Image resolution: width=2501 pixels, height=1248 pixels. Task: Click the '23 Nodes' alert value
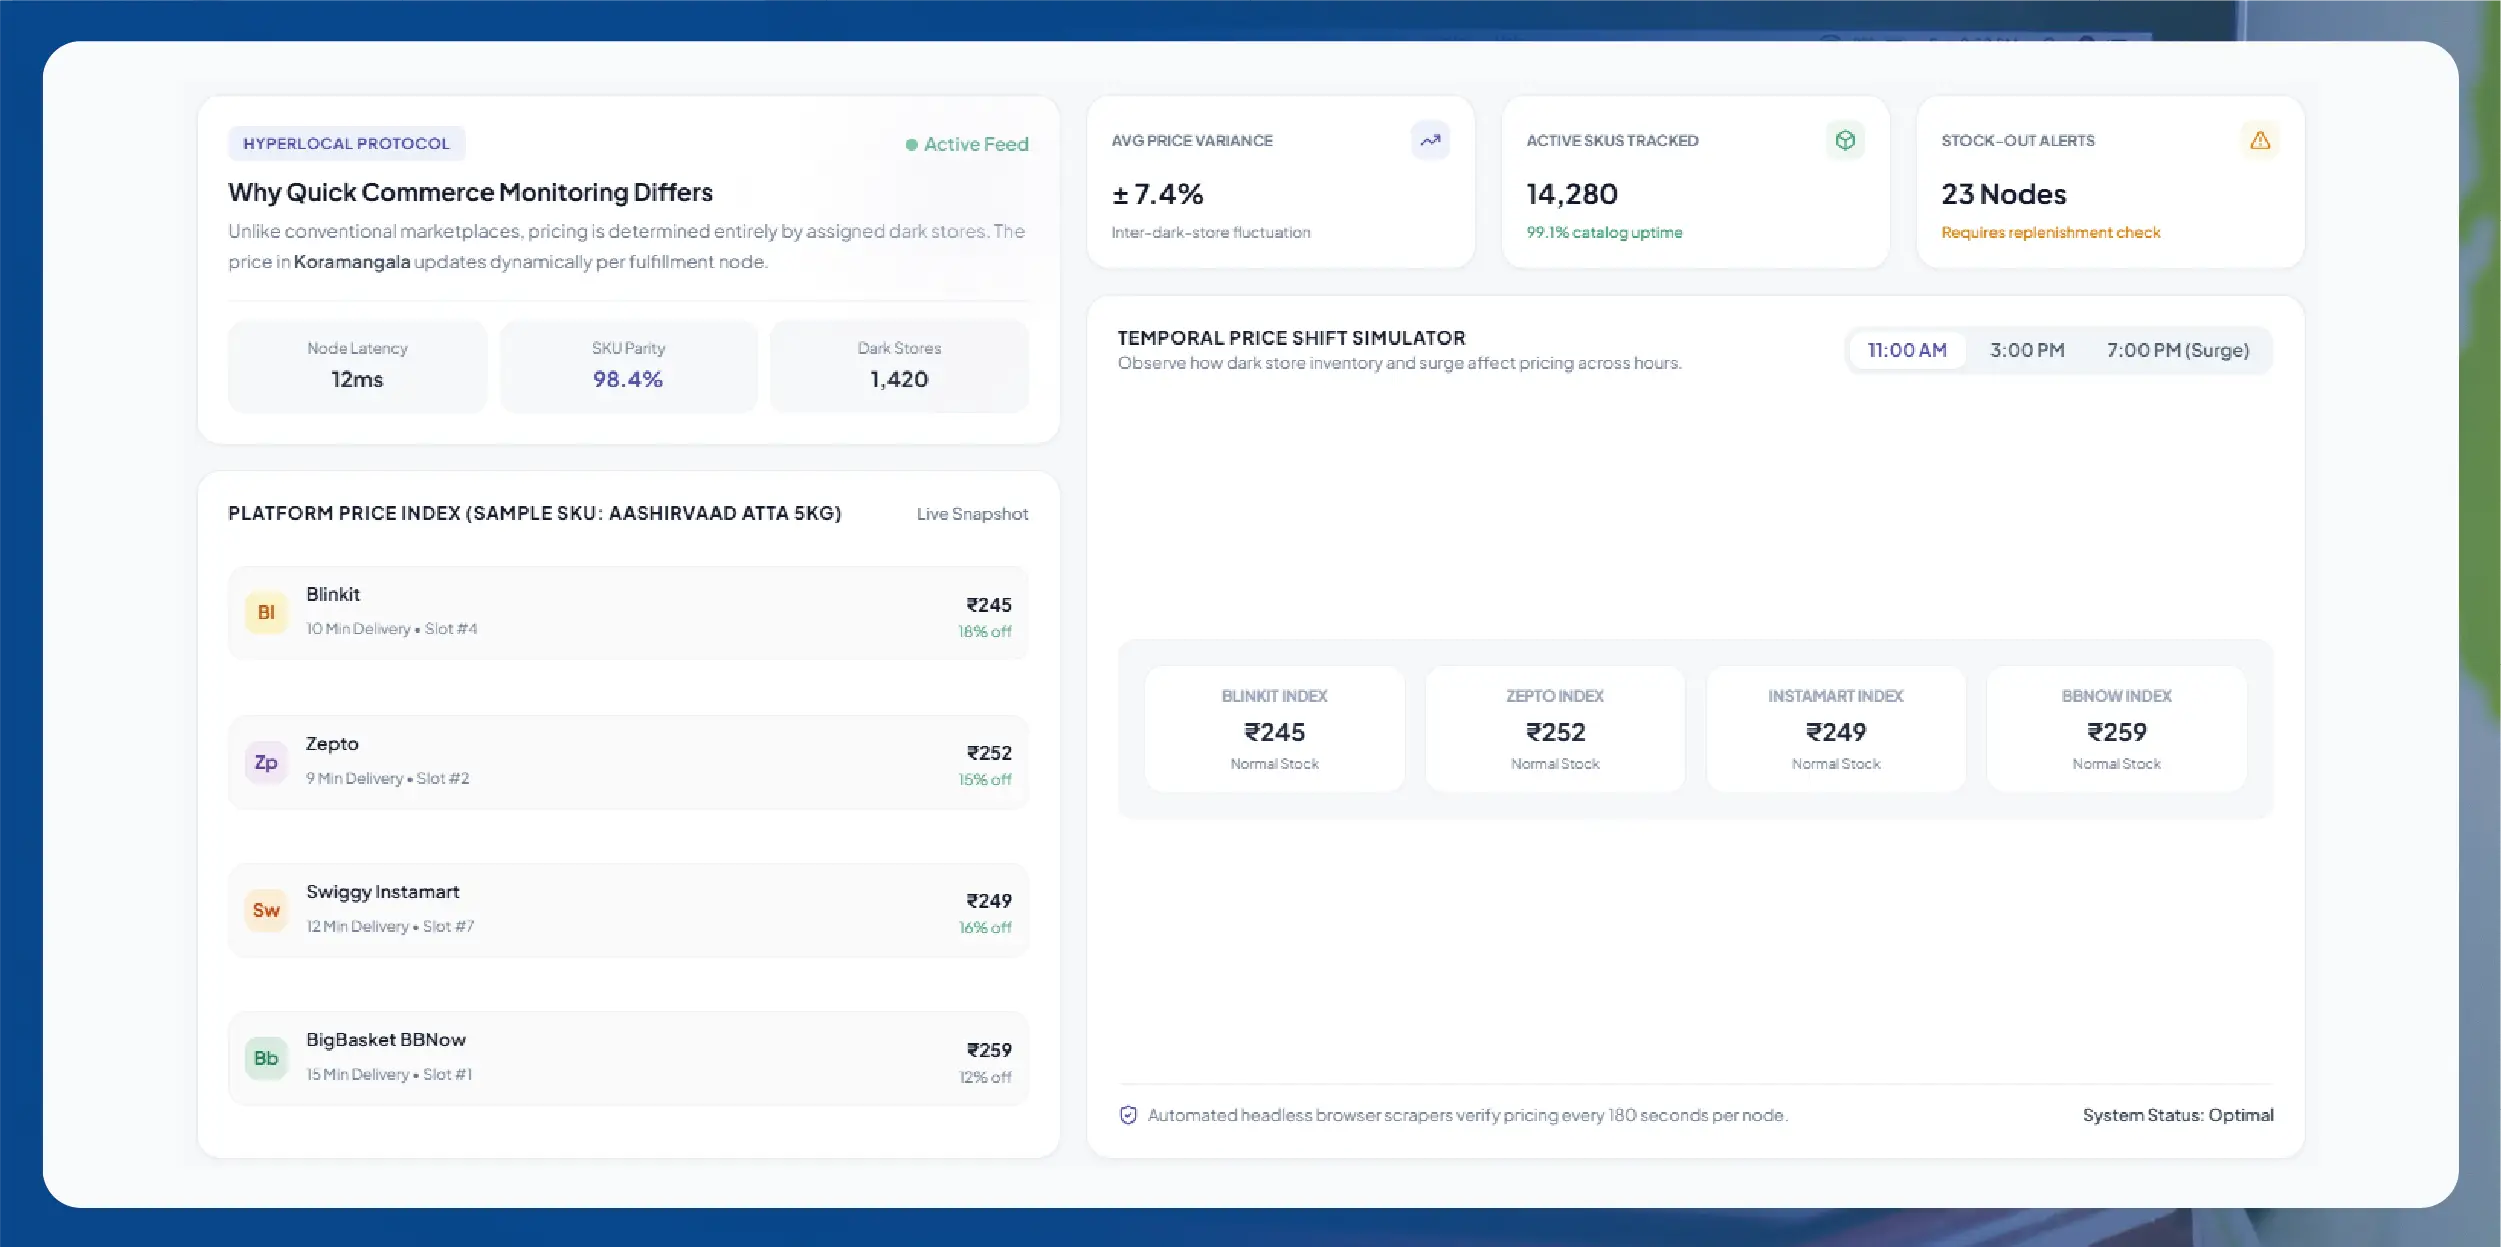tap(2004, 194)
